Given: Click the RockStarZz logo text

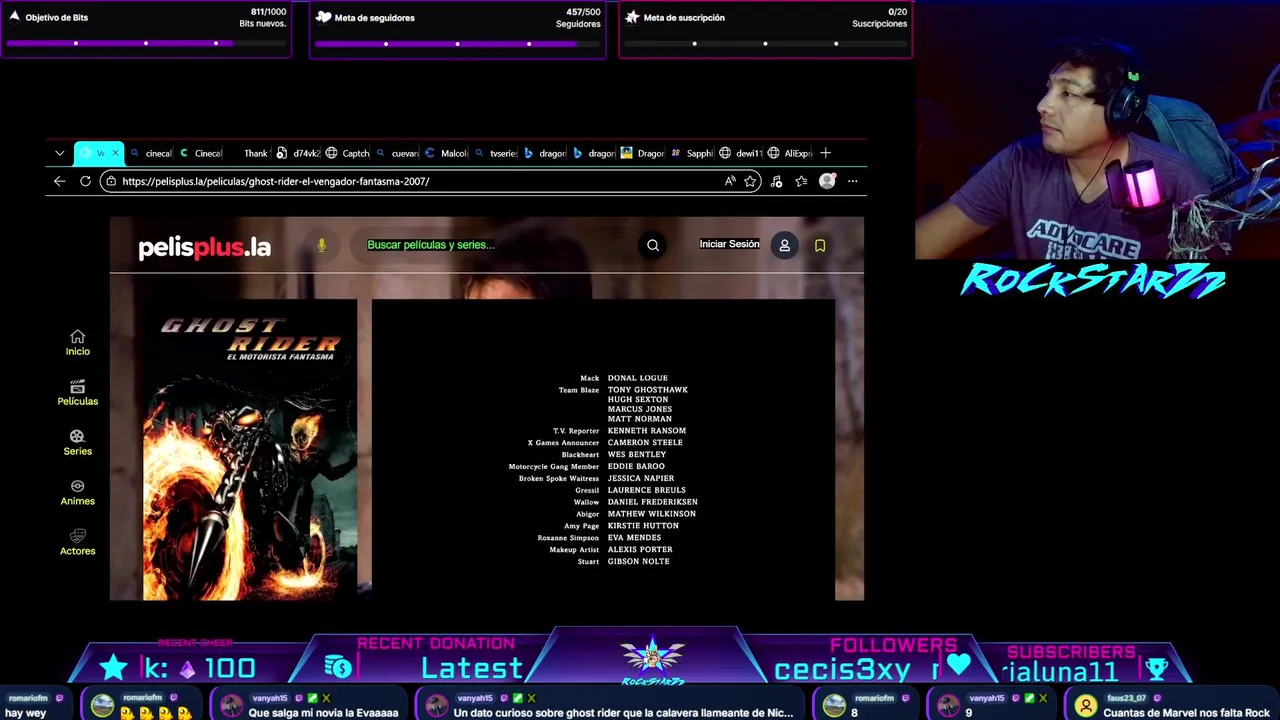Looking at the screenshot, I should click(x=1093, y=281).
